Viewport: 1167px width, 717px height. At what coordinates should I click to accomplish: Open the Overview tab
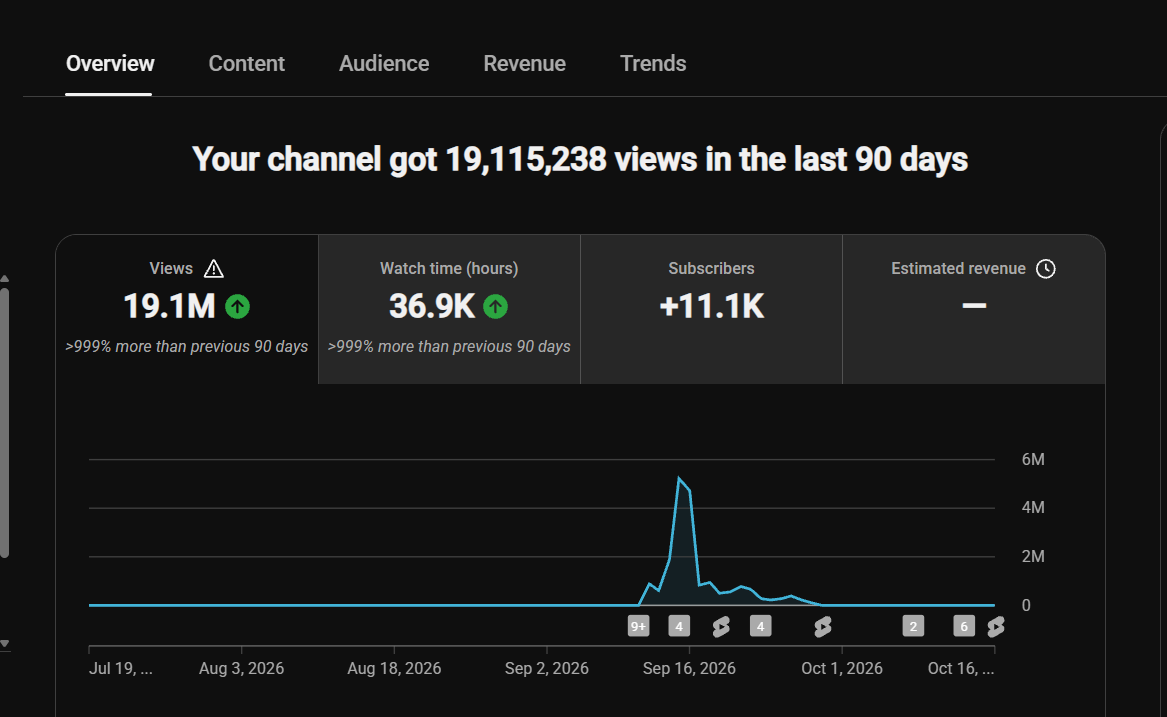pos(109,64)
